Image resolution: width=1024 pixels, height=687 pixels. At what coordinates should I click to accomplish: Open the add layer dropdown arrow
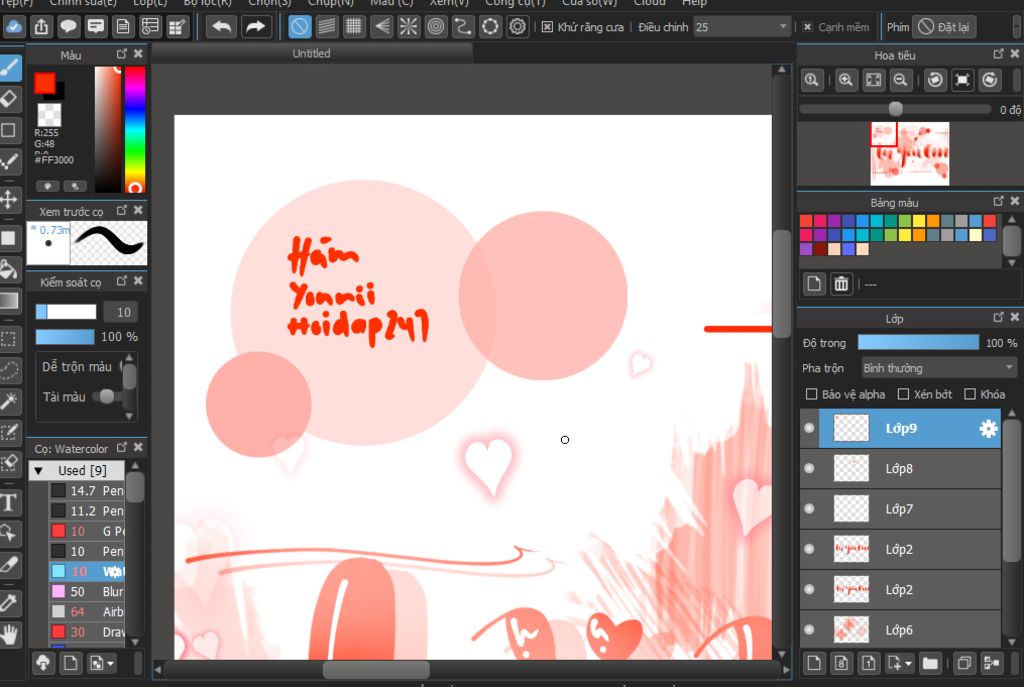click(x=908, y=664)
